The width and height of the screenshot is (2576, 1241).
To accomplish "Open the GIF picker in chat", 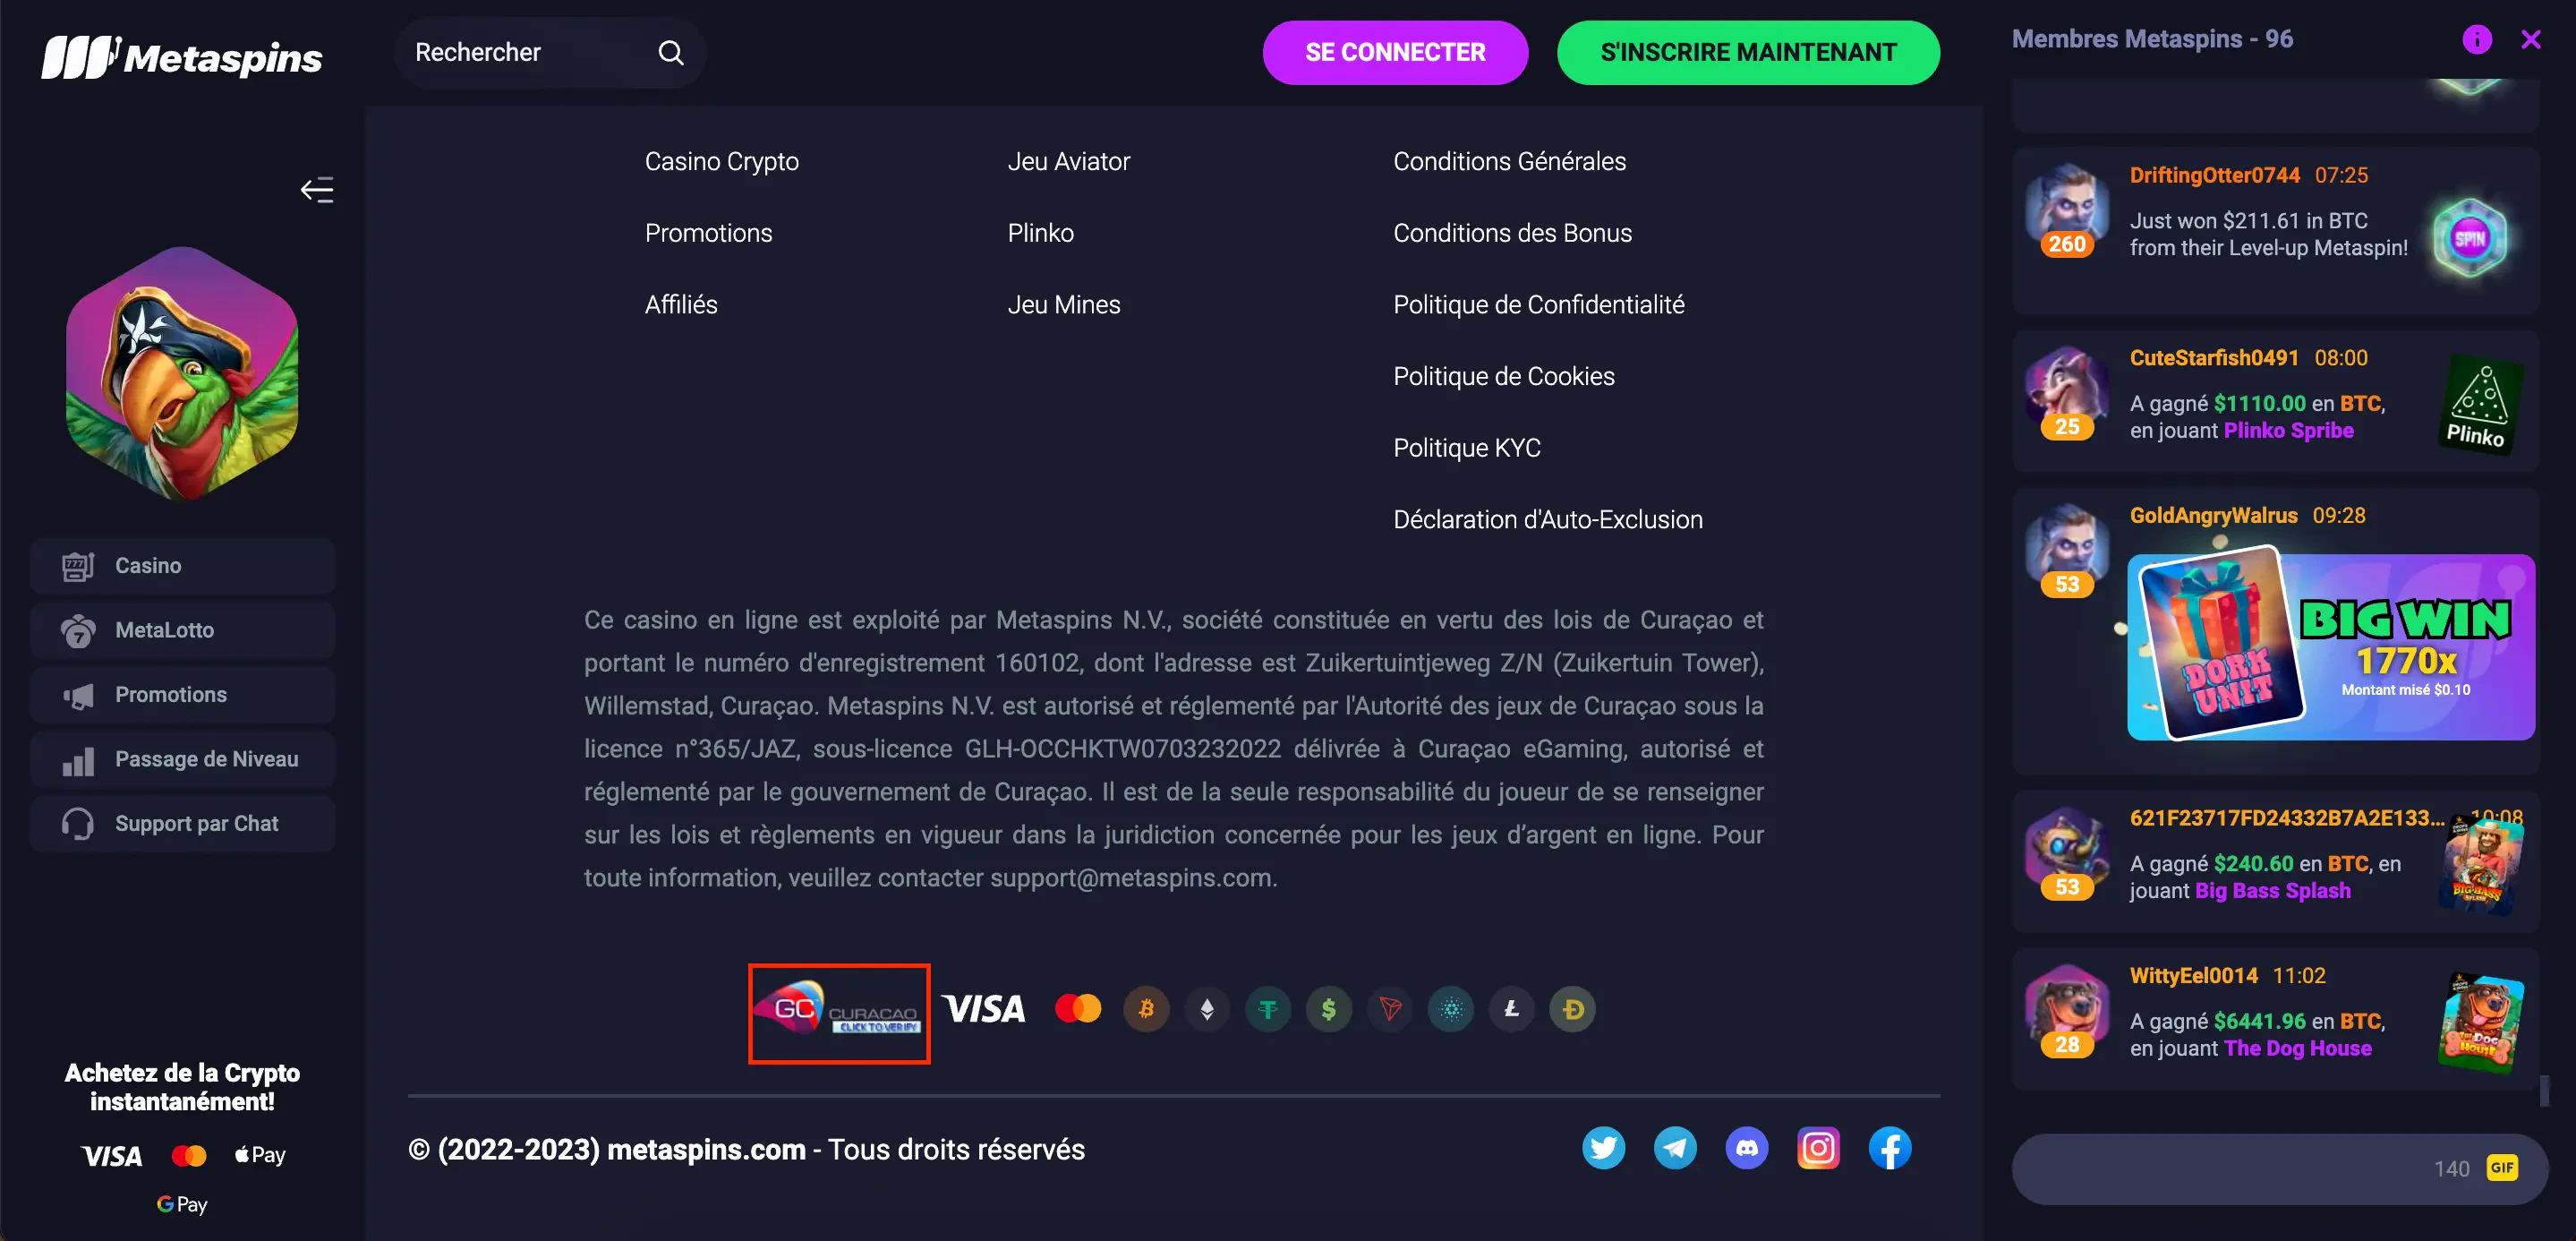I will tap(2502, 1168).
